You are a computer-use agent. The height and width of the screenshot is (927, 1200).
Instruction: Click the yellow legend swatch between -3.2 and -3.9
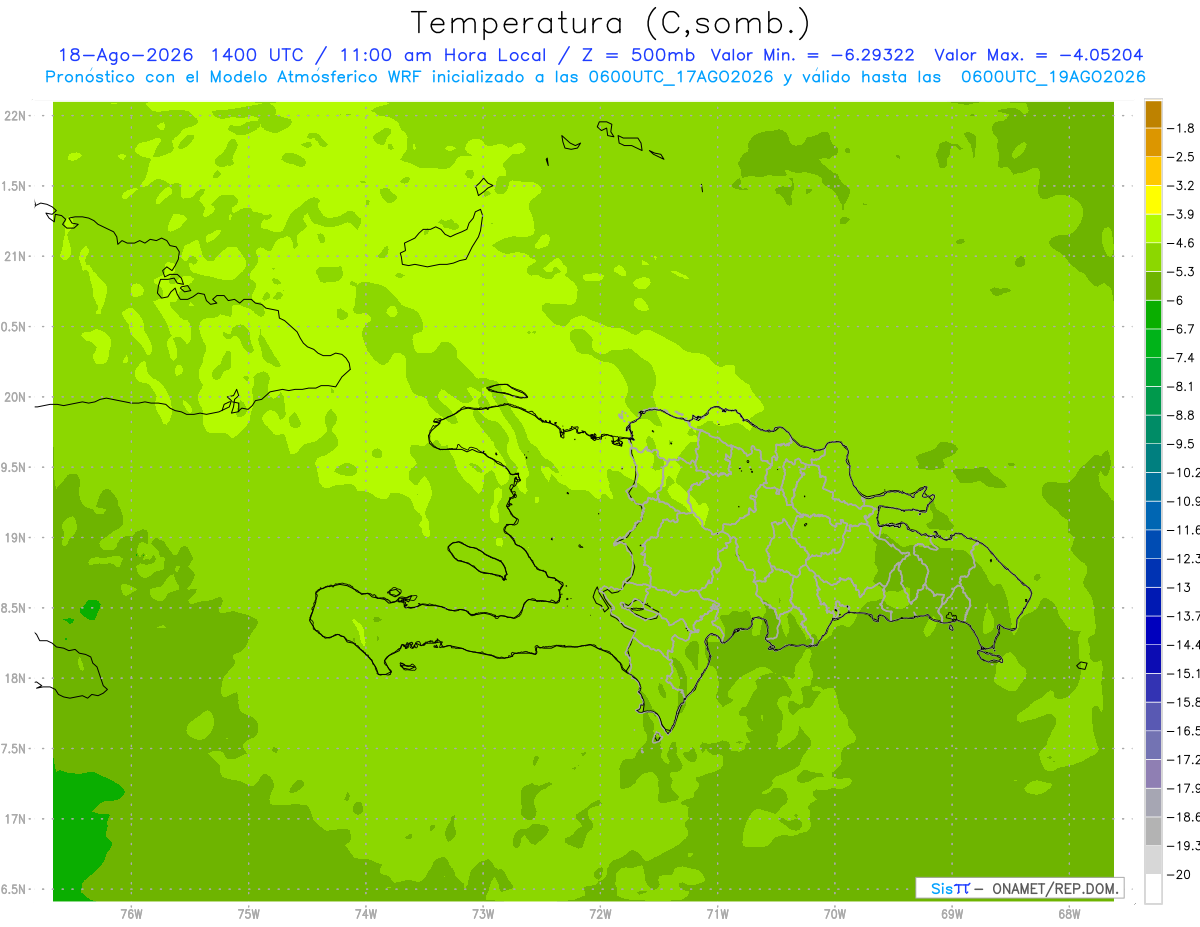point(1153,200)
